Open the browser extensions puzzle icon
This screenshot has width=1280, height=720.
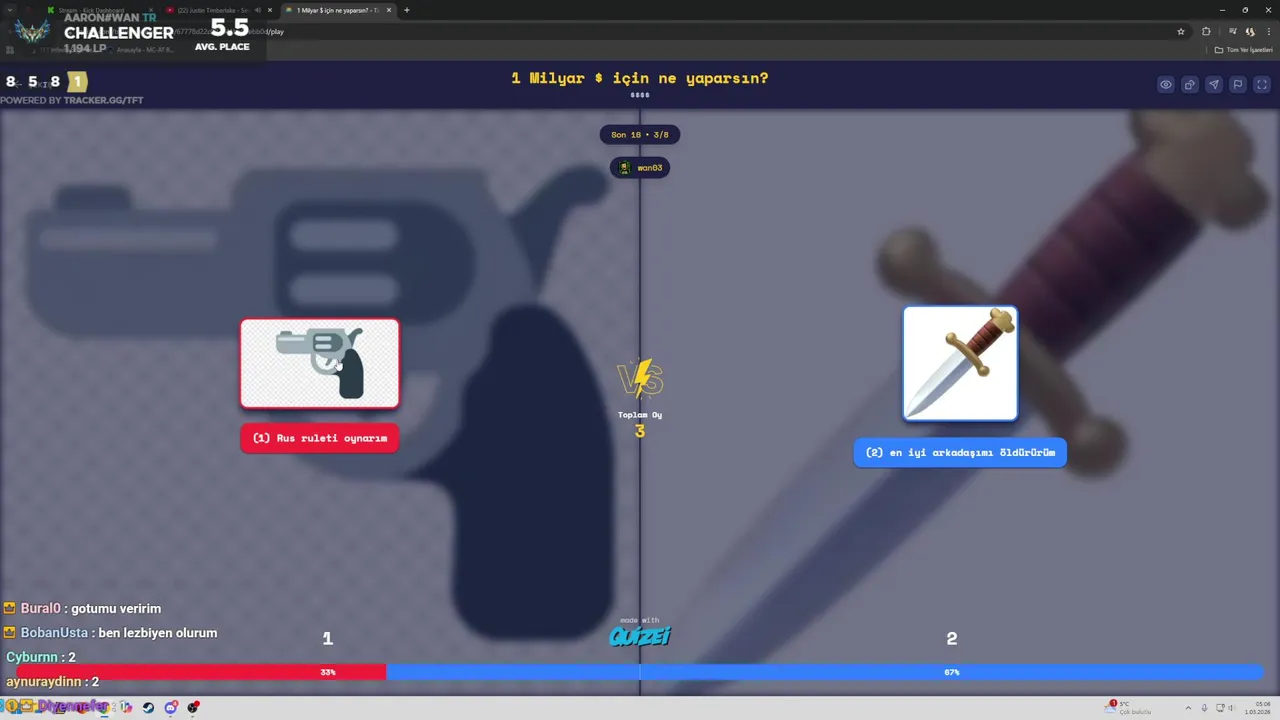tap(1206, 31)
